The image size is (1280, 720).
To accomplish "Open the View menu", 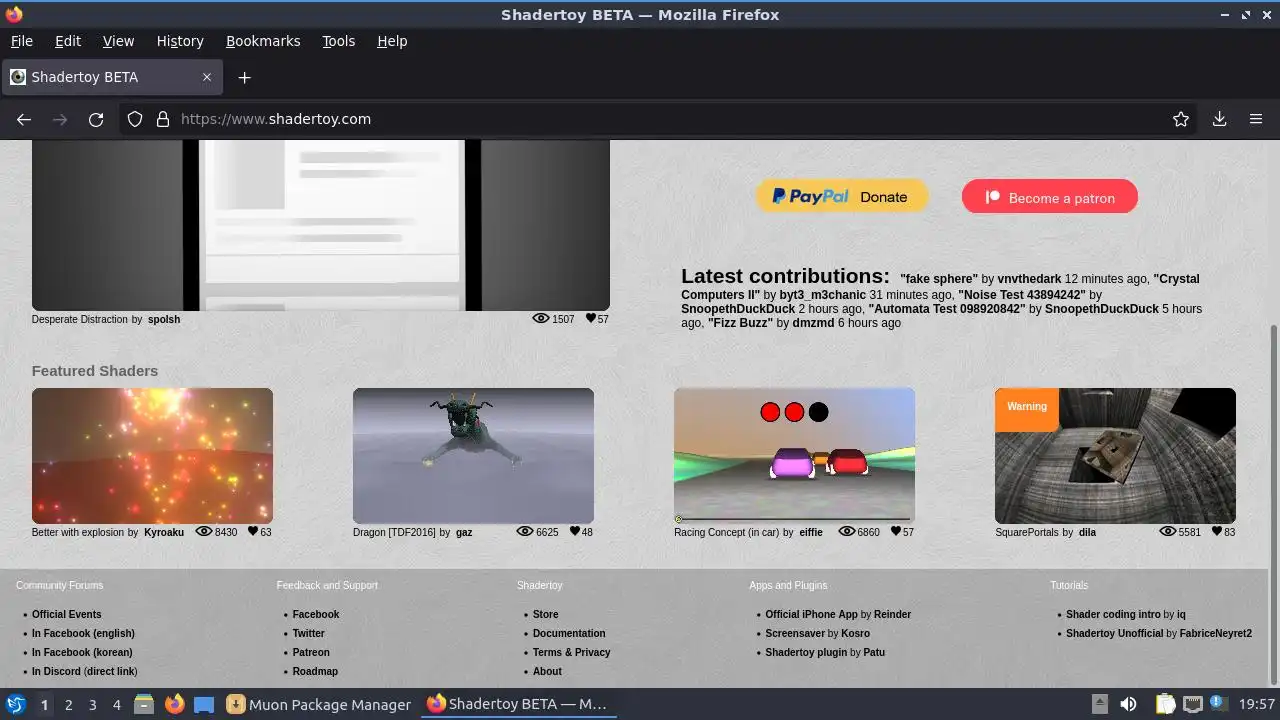I will [118, 41].
